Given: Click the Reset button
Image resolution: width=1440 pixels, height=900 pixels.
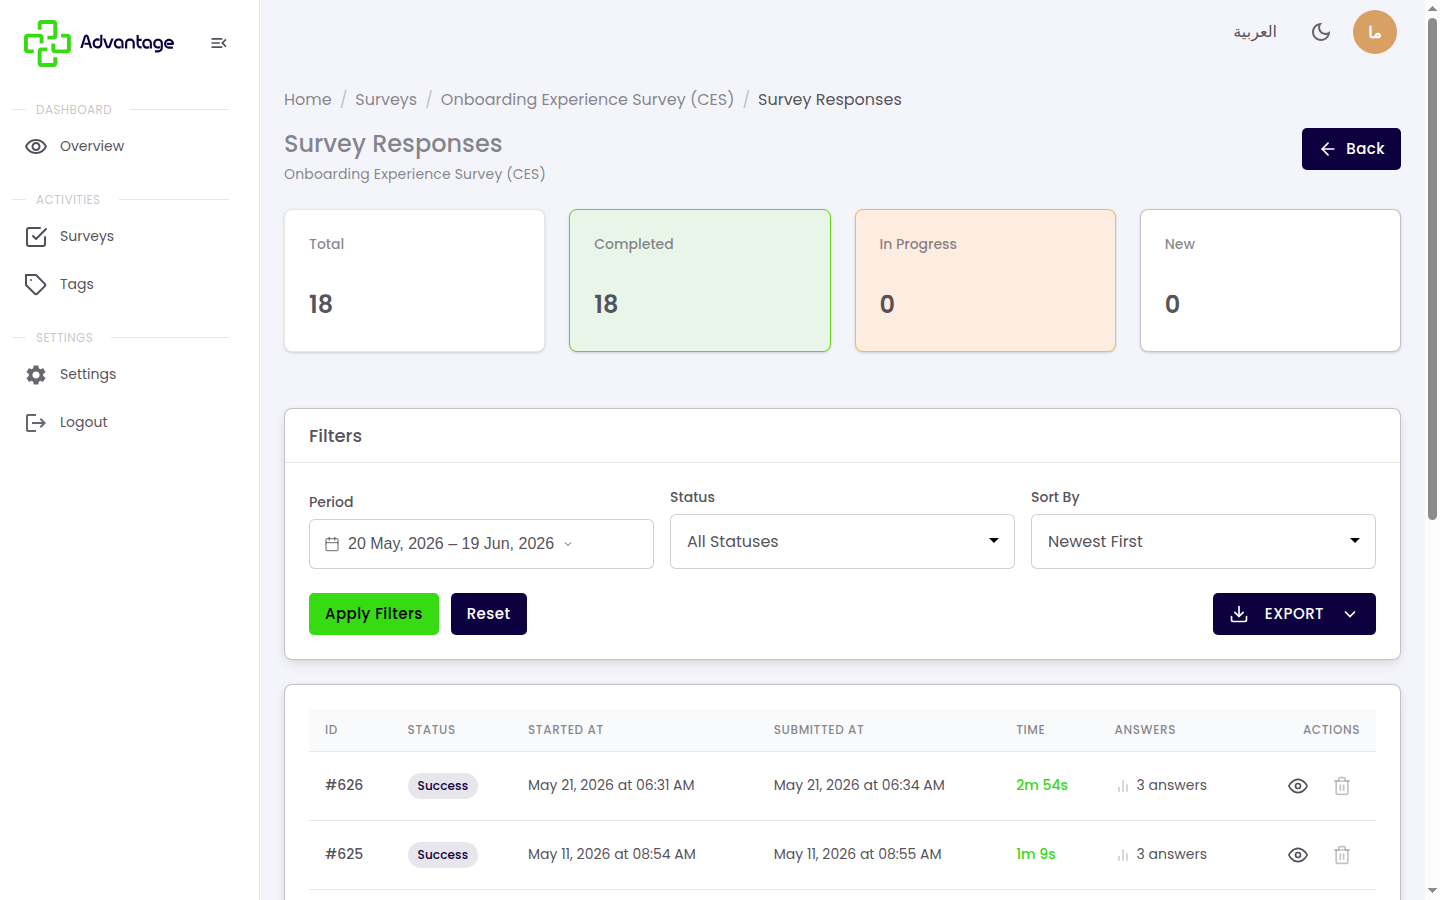Looking at the screenshot, I should coord(489,614).
